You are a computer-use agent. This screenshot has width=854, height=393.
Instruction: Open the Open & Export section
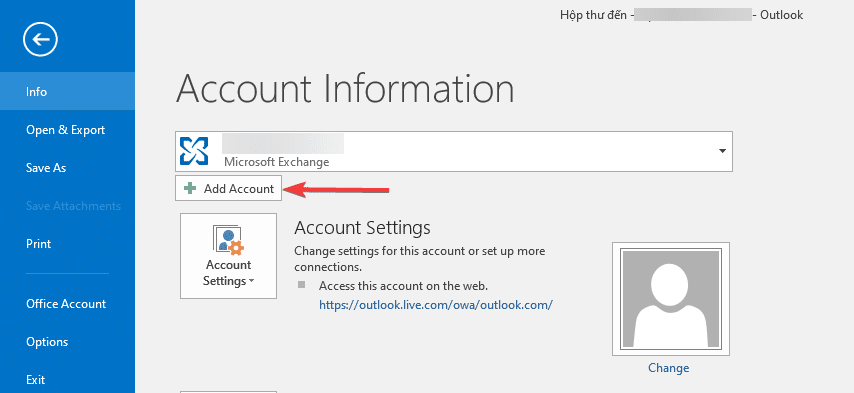tap(68, 130)
